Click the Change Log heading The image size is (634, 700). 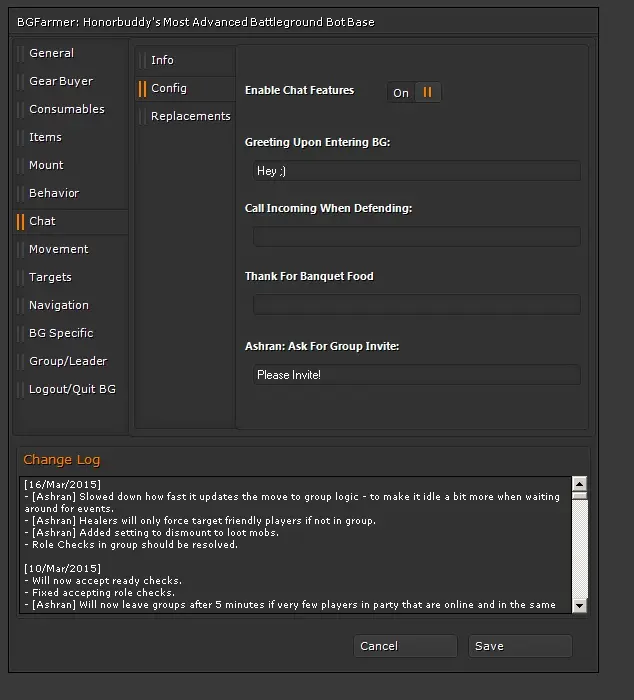[62, 459]
